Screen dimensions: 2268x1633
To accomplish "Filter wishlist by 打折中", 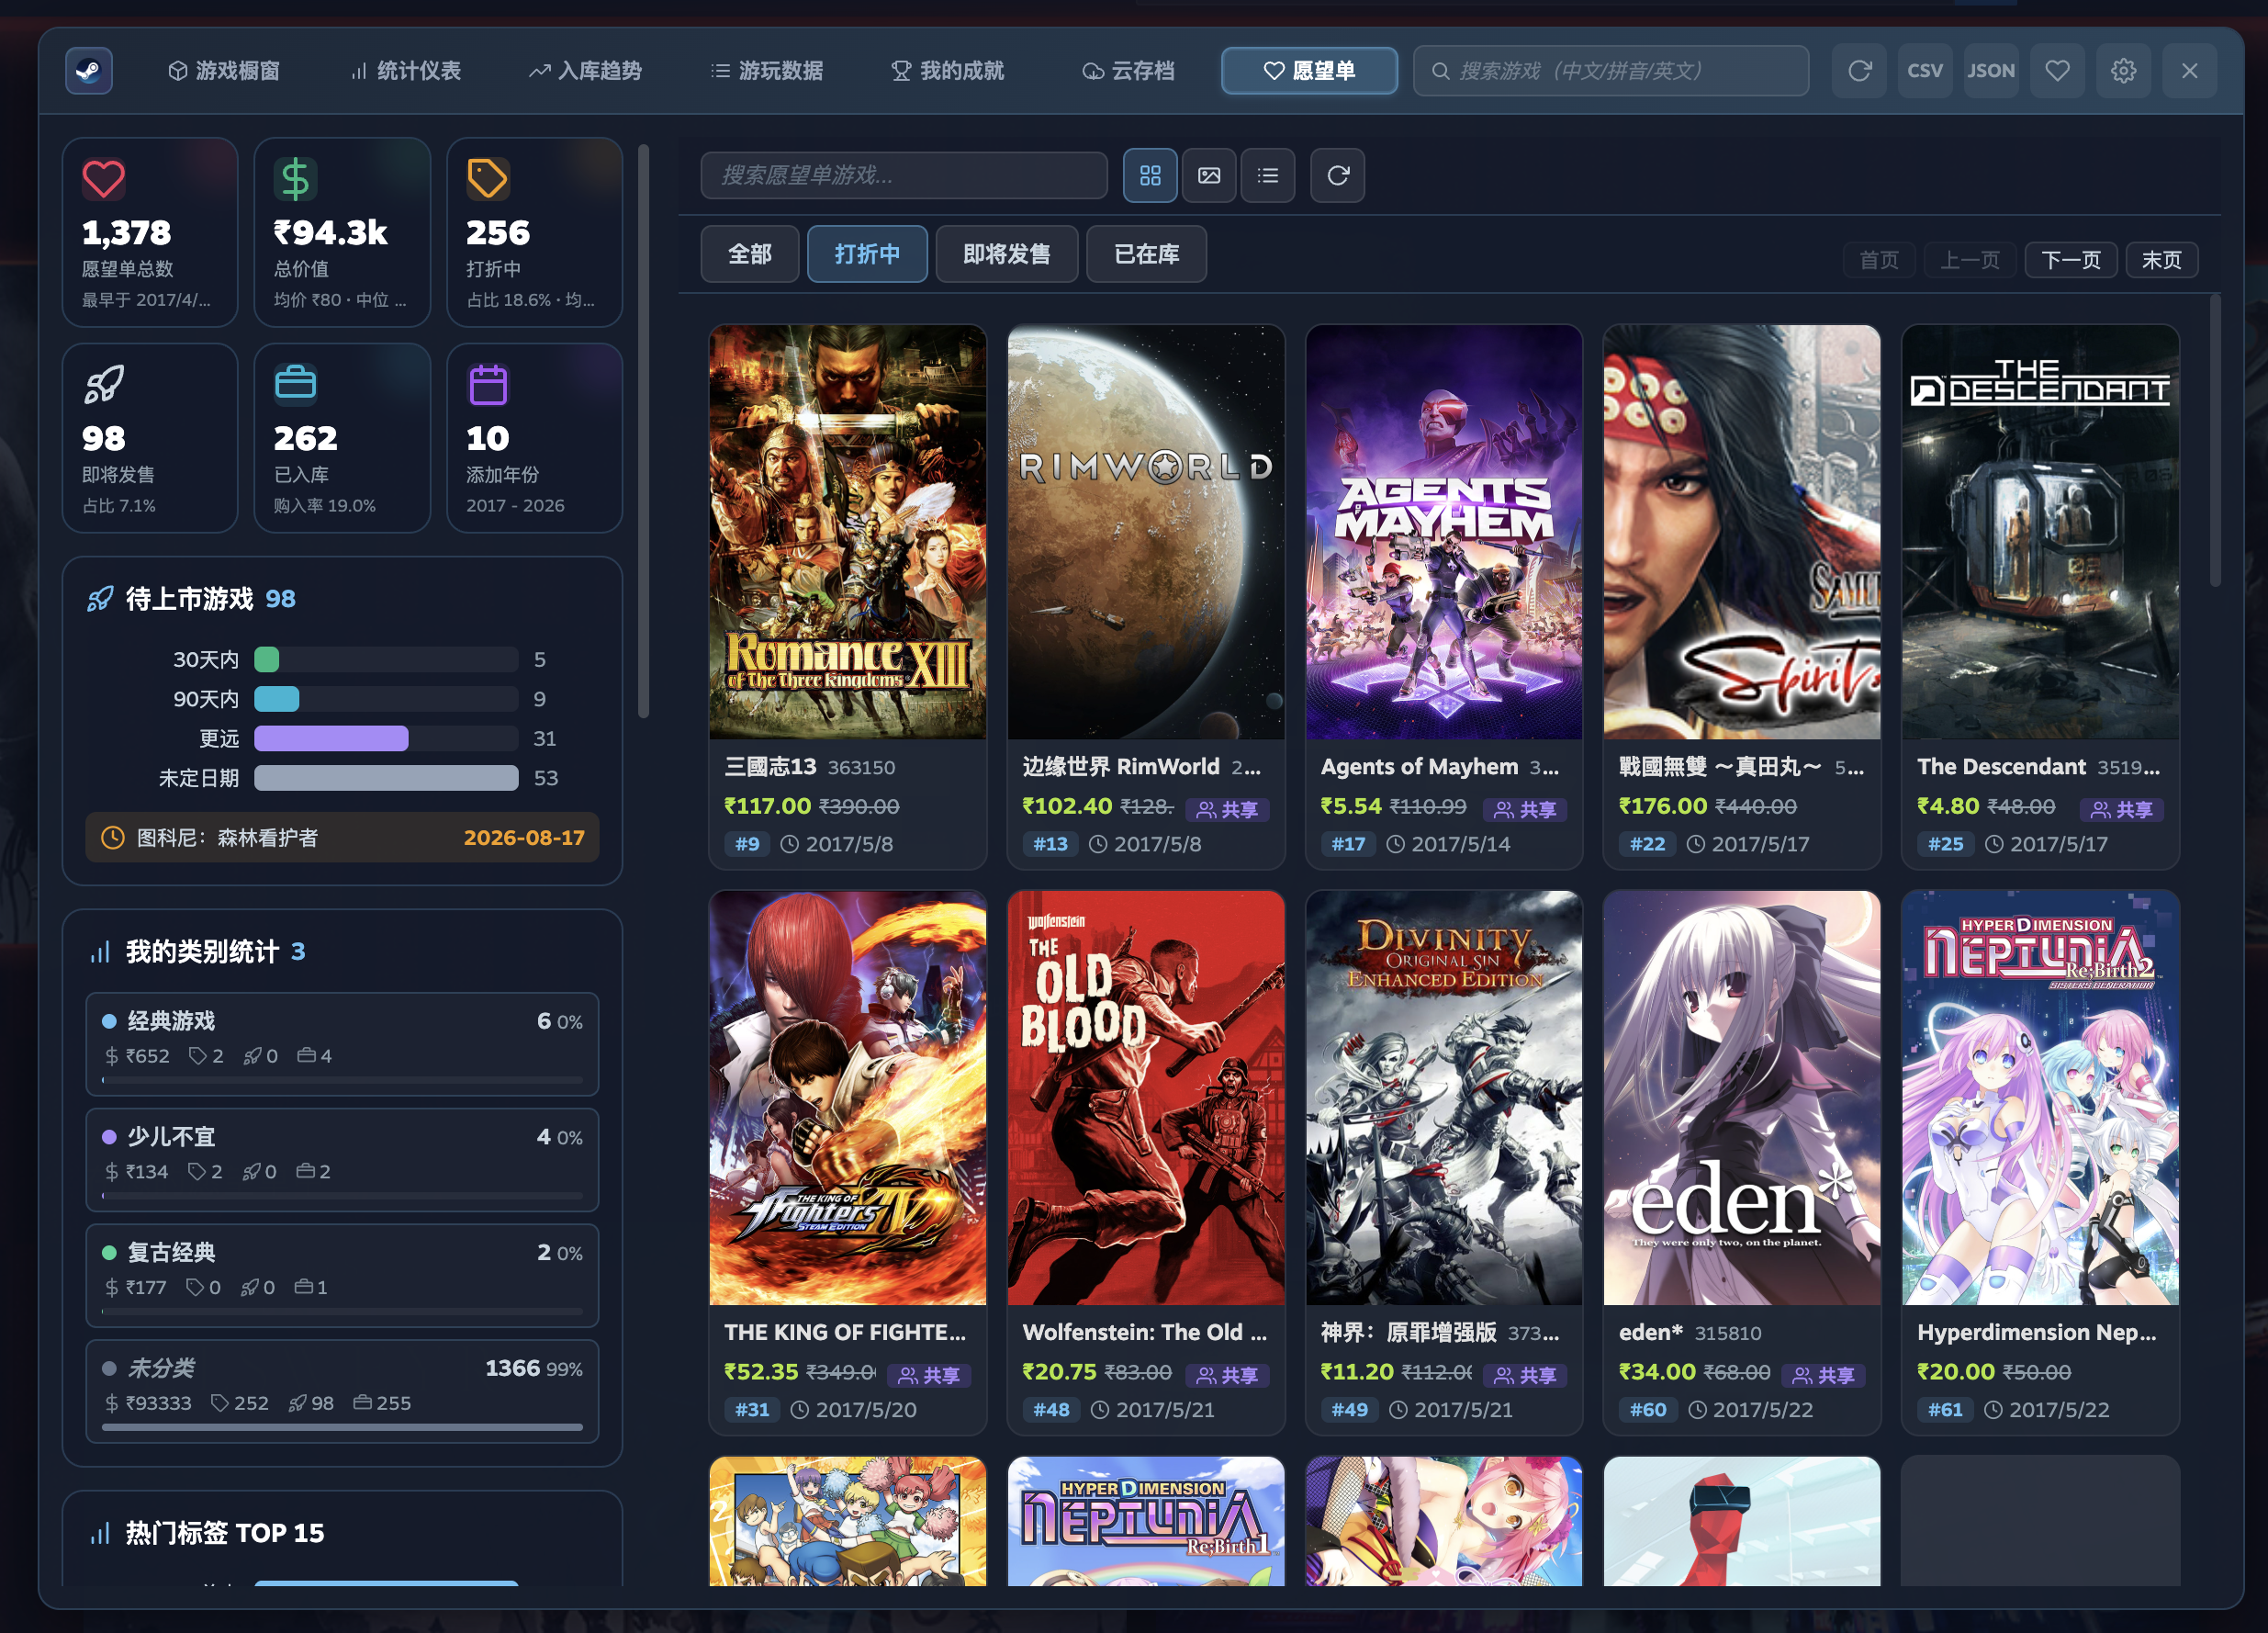I will pos(867,255).
